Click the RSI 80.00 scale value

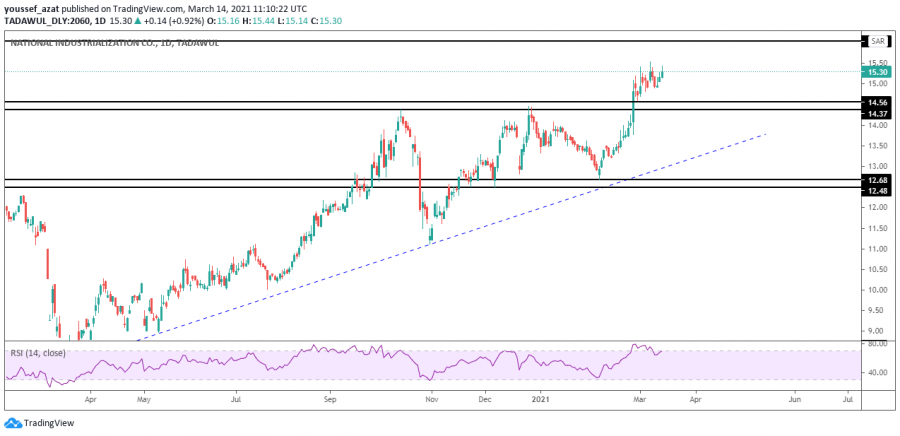[x=877, y=344]
